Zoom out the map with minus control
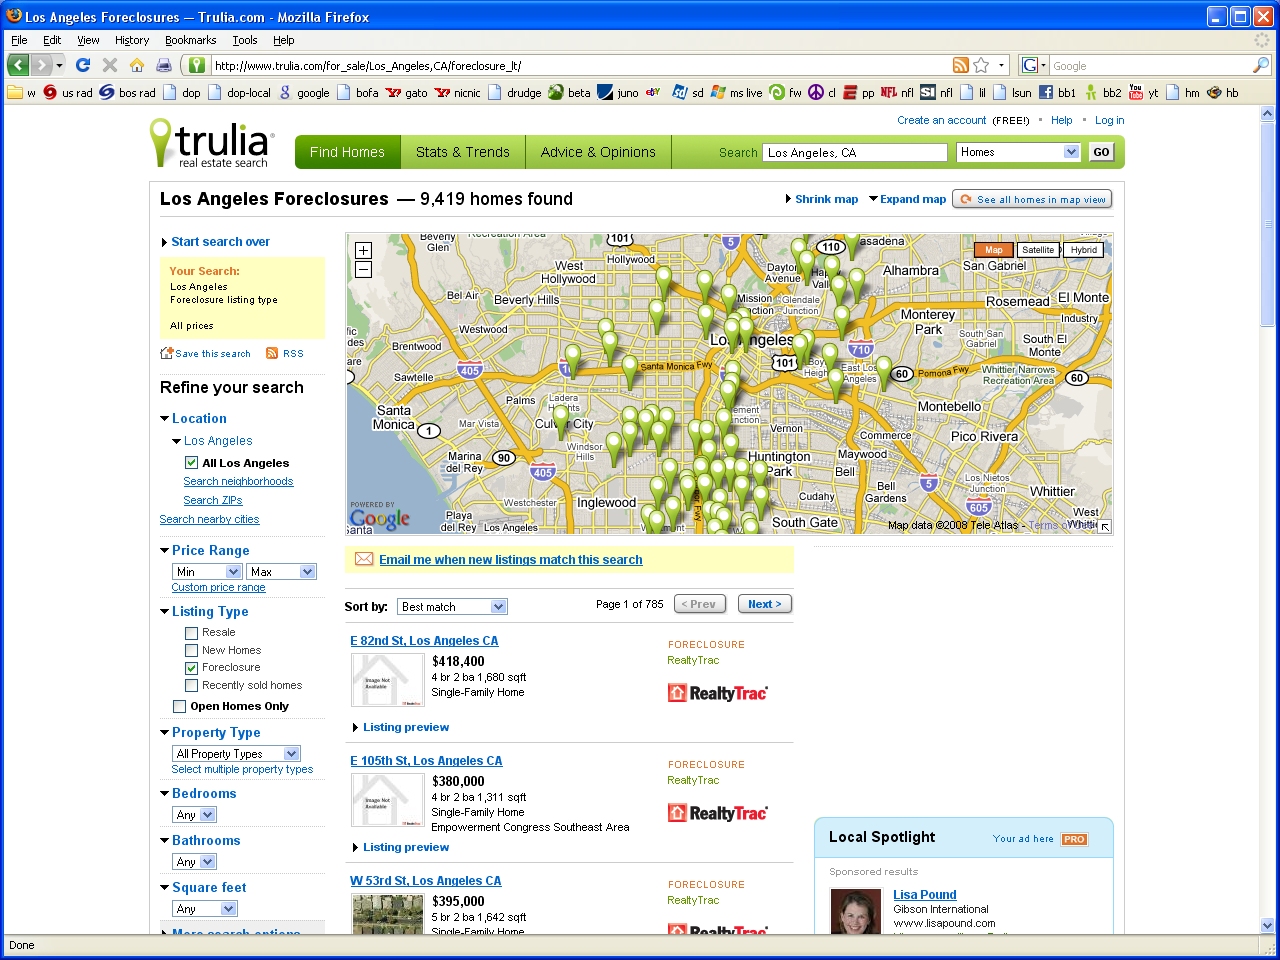The width and height of the screenshot is (1280, 960). (x=364, y=269)
